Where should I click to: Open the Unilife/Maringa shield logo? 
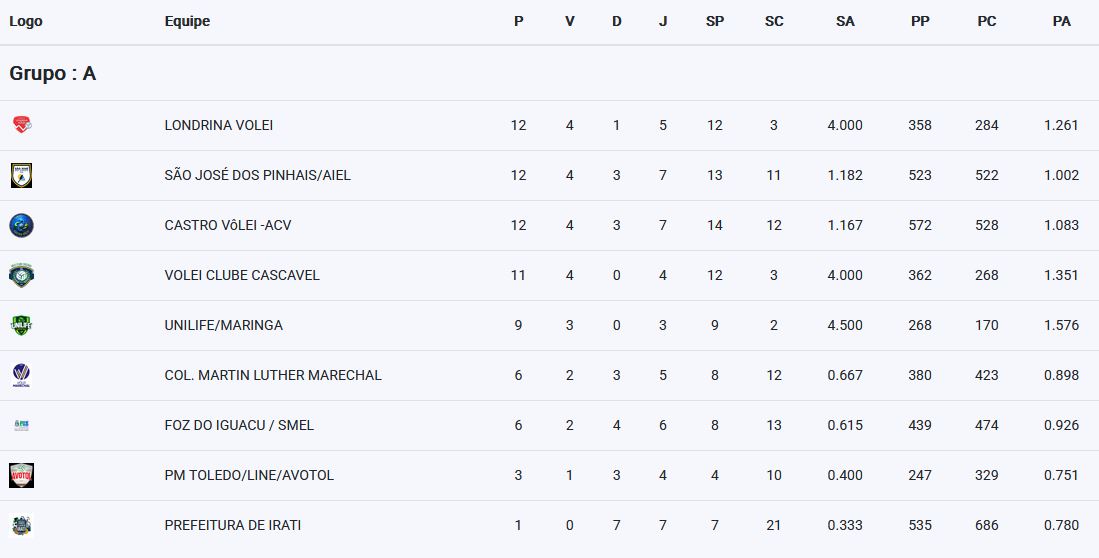[x=22, y=325]
